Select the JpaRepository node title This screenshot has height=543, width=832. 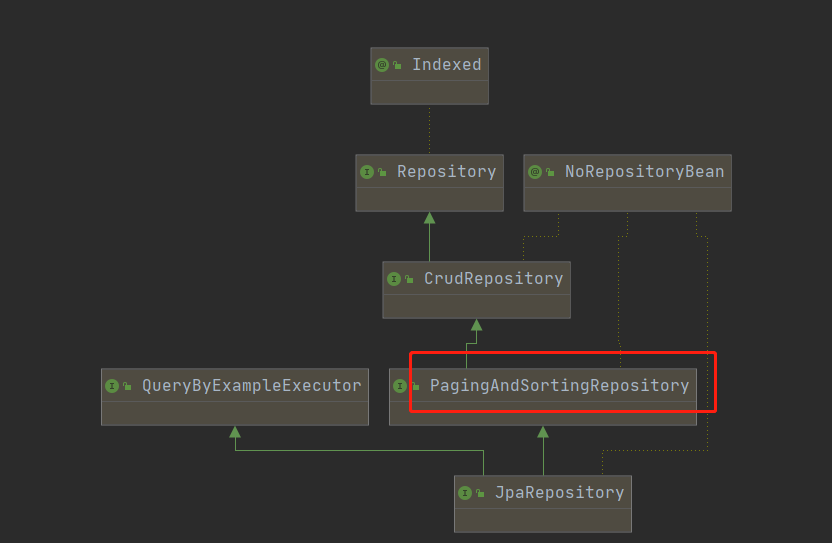point(560,493)
